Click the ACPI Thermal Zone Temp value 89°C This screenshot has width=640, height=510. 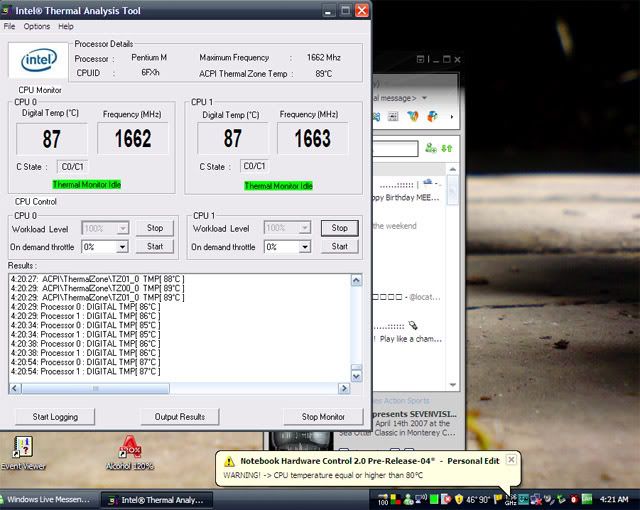click(324, 74)
